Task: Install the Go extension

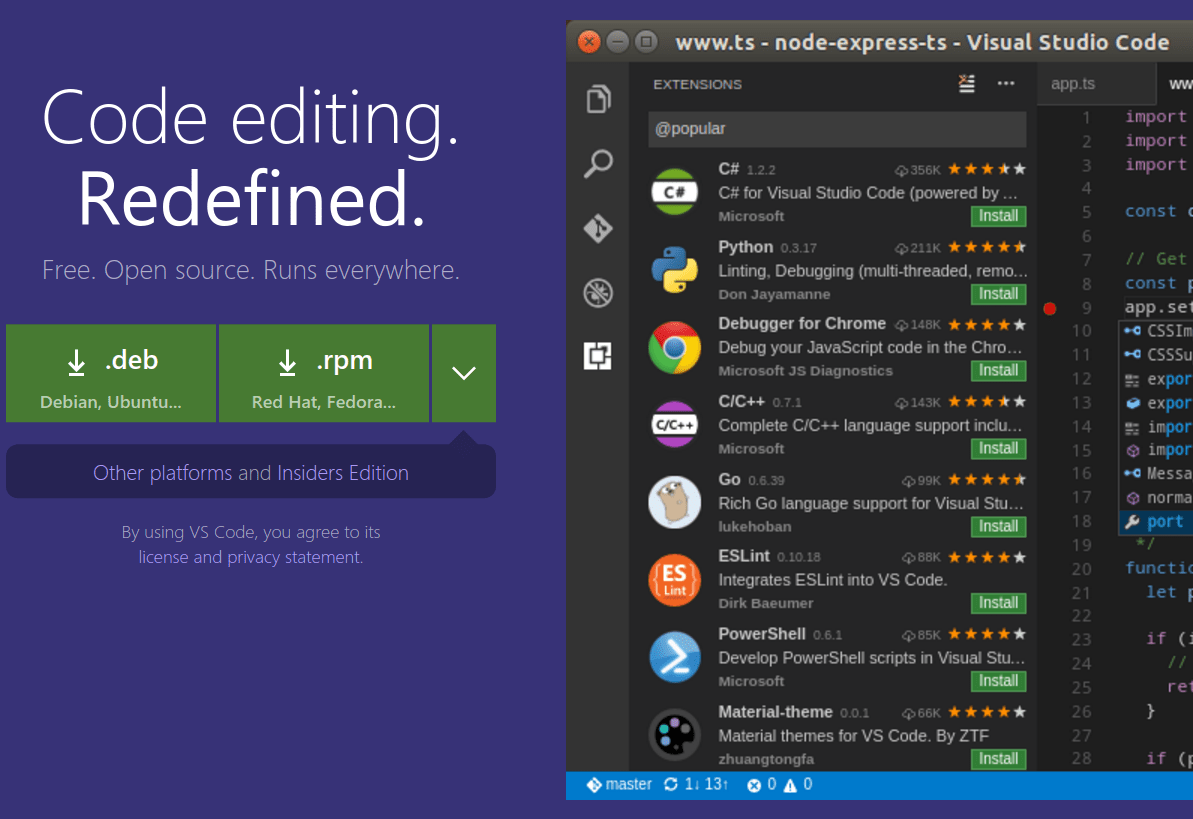Action: (x=998, y=526)
